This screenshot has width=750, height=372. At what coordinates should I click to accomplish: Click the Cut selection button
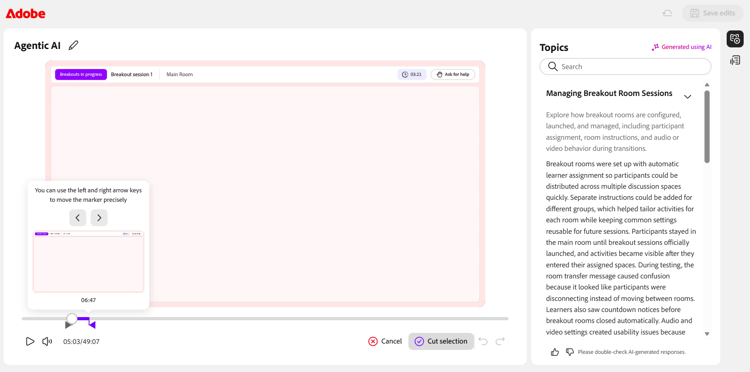coord(441,341)
